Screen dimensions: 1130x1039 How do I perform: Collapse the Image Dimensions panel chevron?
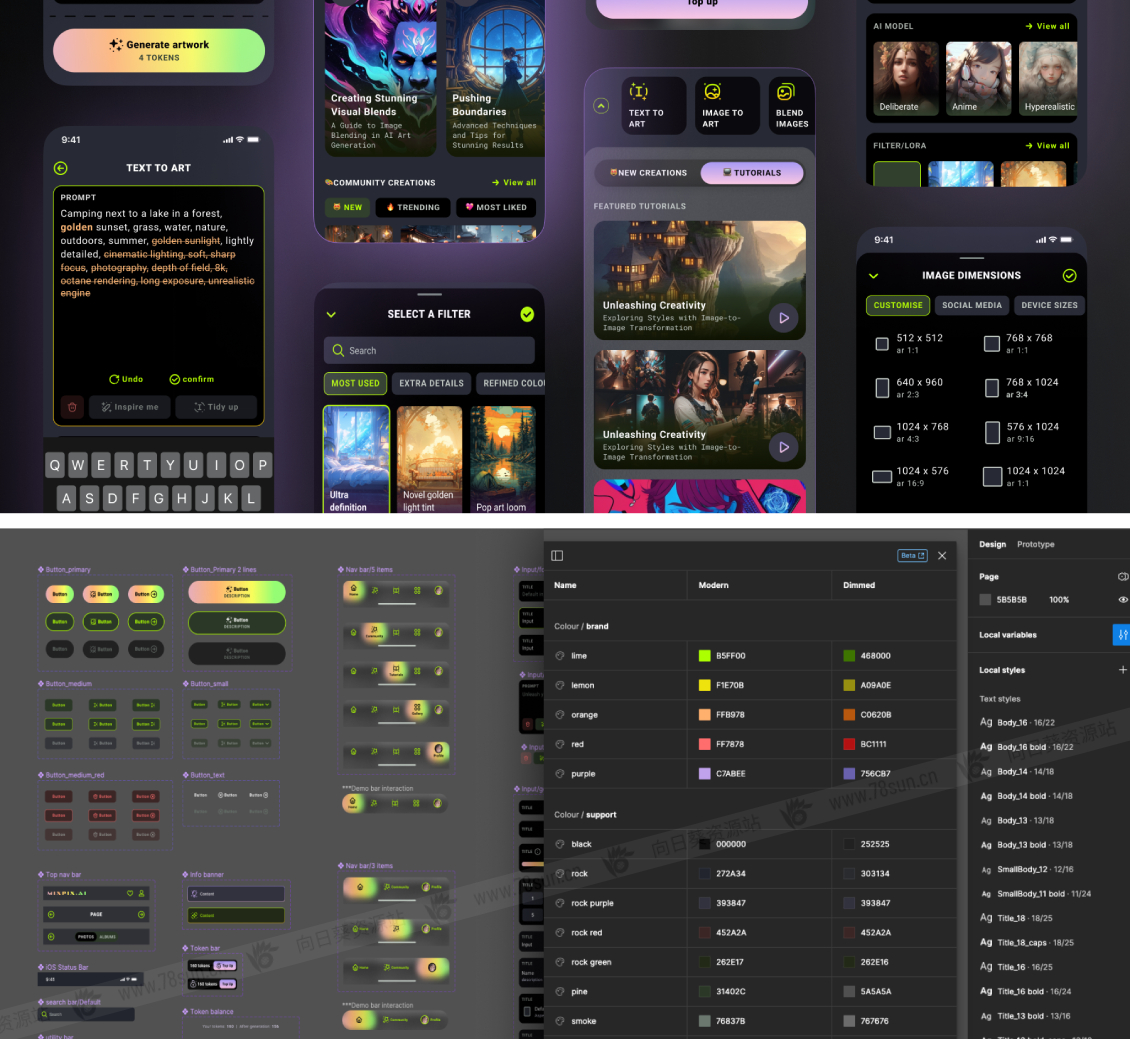pos(873,276)
